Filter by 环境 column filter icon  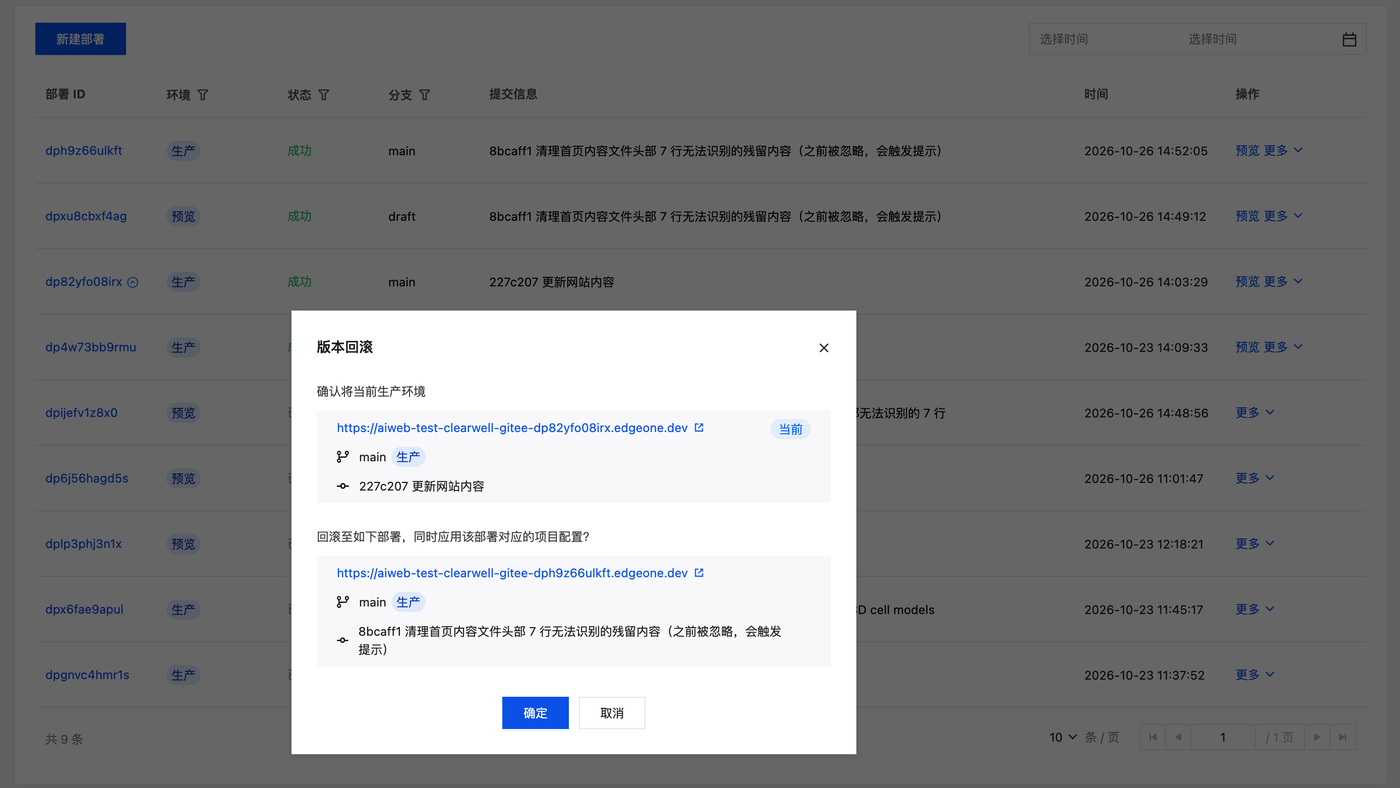coord(203,95)
